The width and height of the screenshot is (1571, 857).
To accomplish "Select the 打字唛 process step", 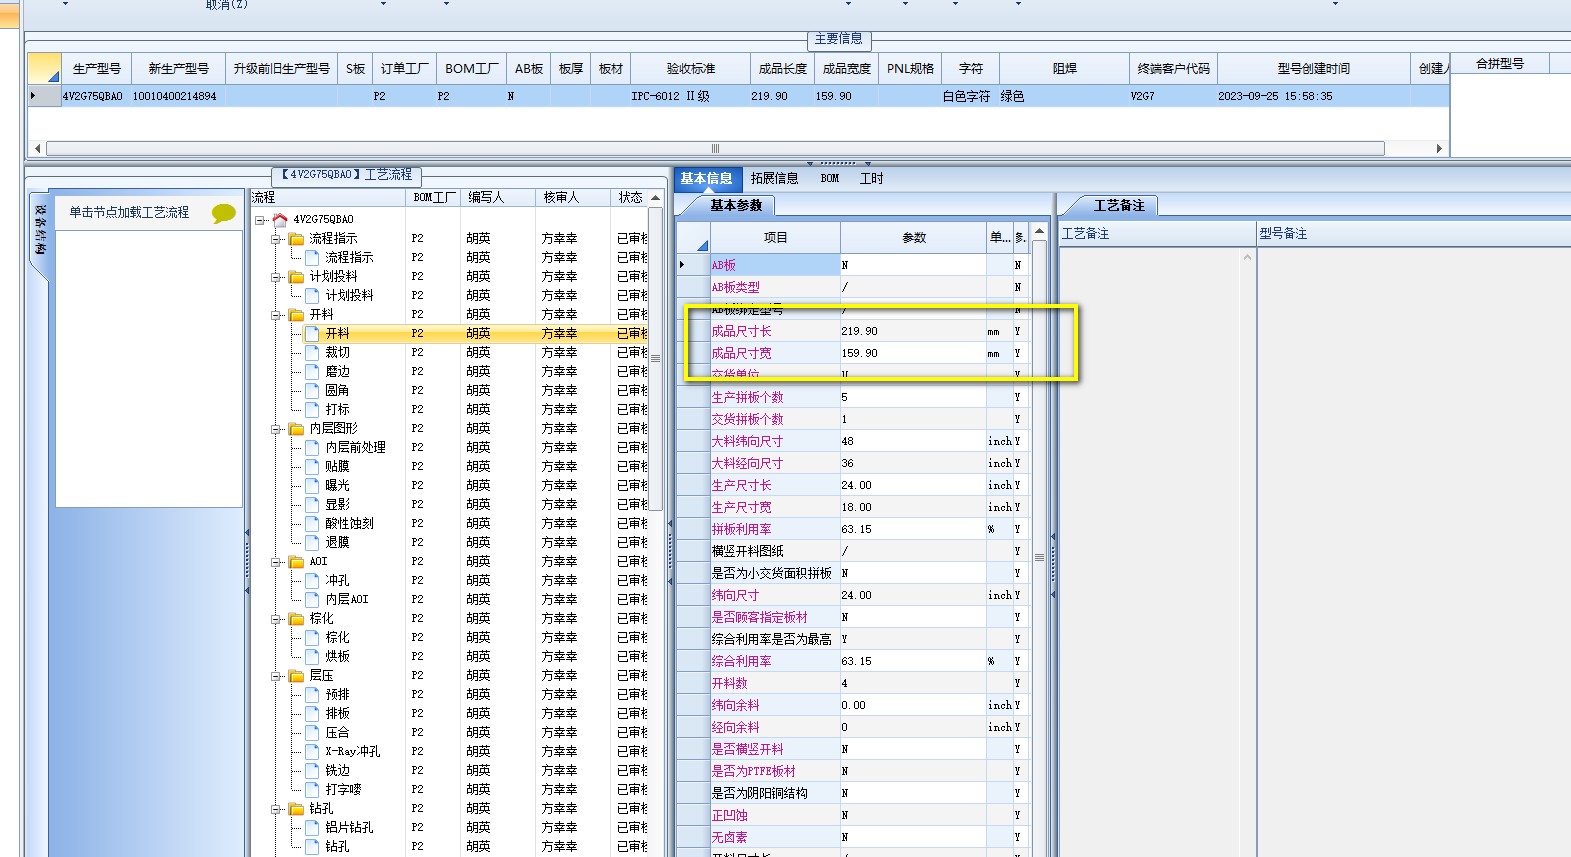I will click(343, 789).
